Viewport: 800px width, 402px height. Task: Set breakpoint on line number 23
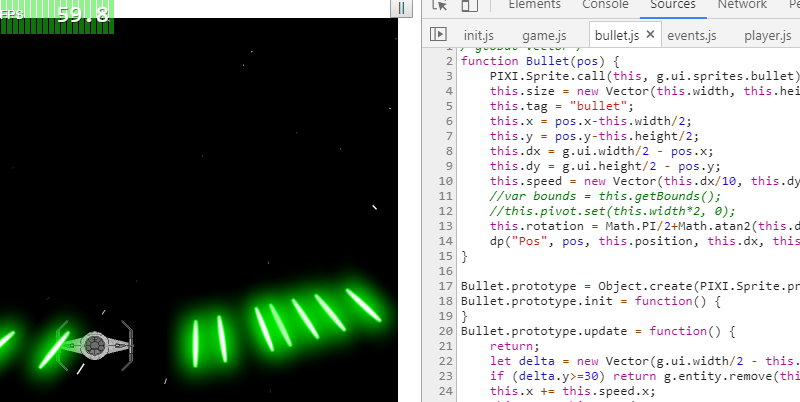(x=445, y=376)
